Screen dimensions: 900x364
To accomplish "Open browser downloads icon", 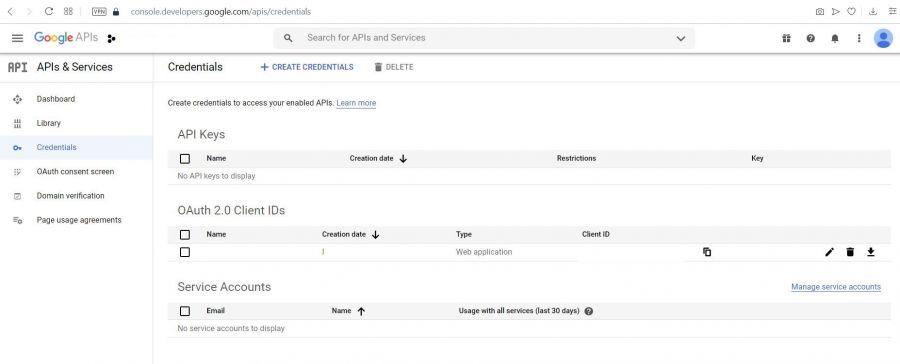I will (x=873, y=11).
